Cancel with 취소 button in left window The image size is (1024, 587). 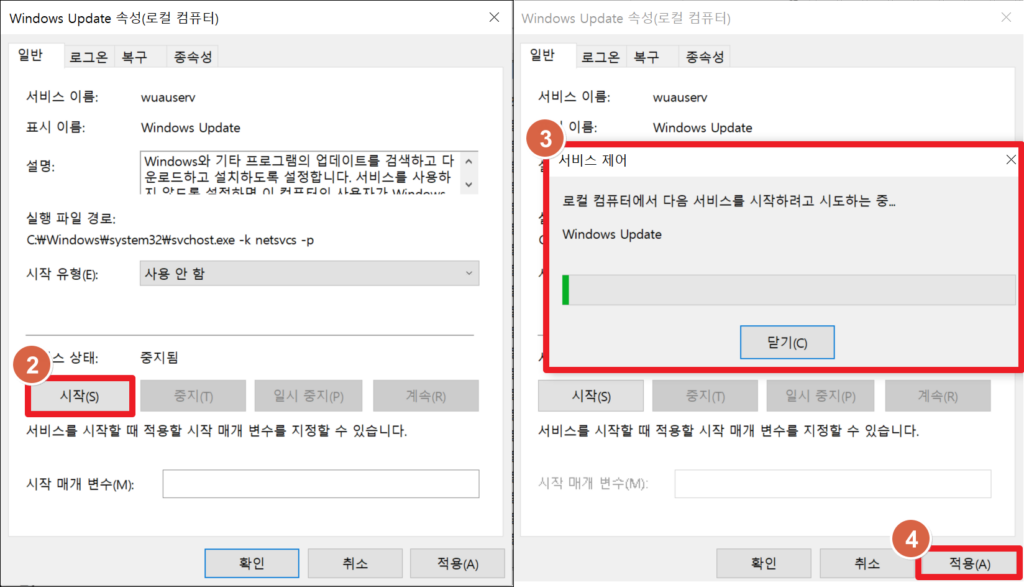click(x=355, y=563)
